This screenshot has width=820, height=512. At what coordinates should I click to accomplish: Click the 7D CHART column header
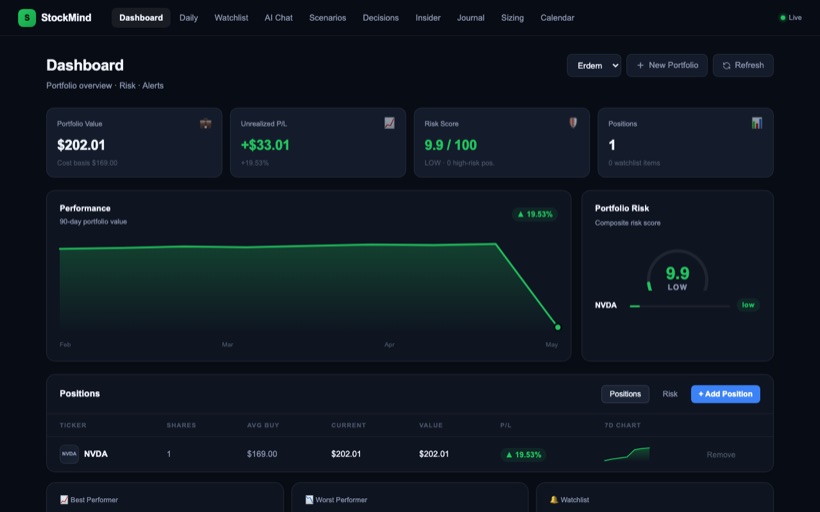[x=622, y=425]
